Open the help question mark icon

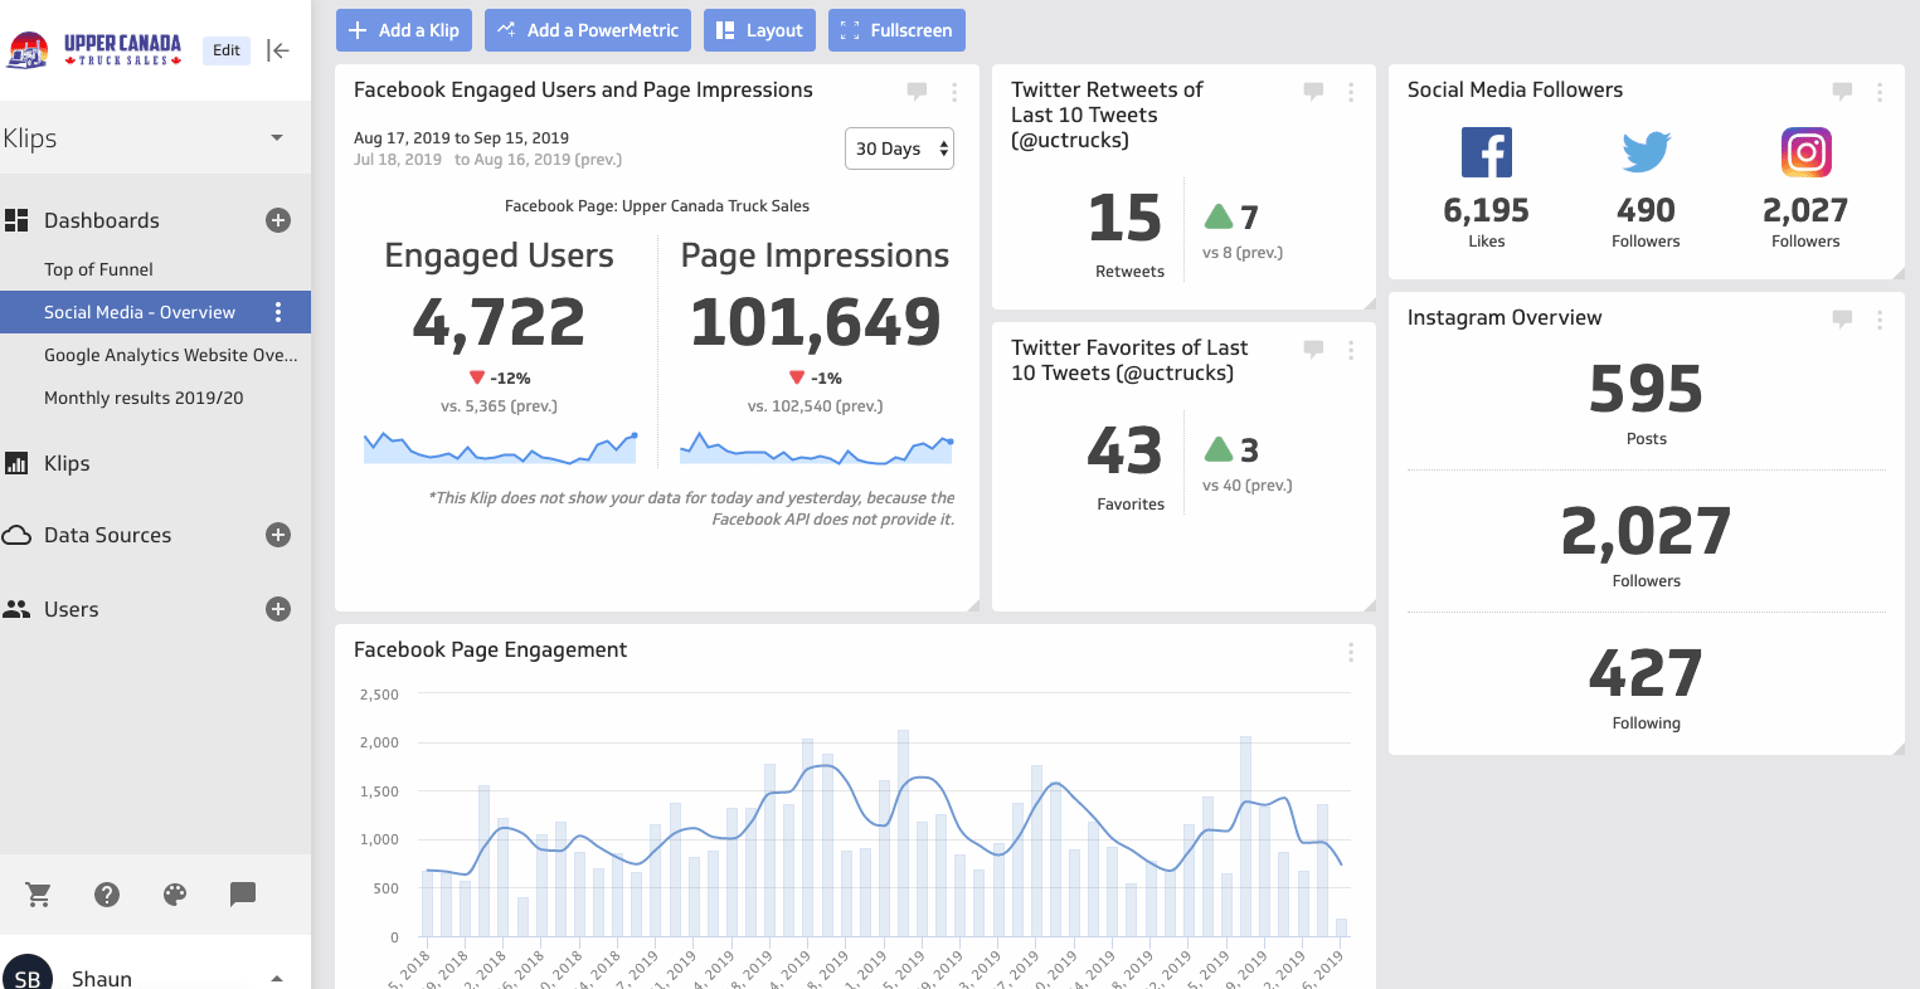click(107, 894)
